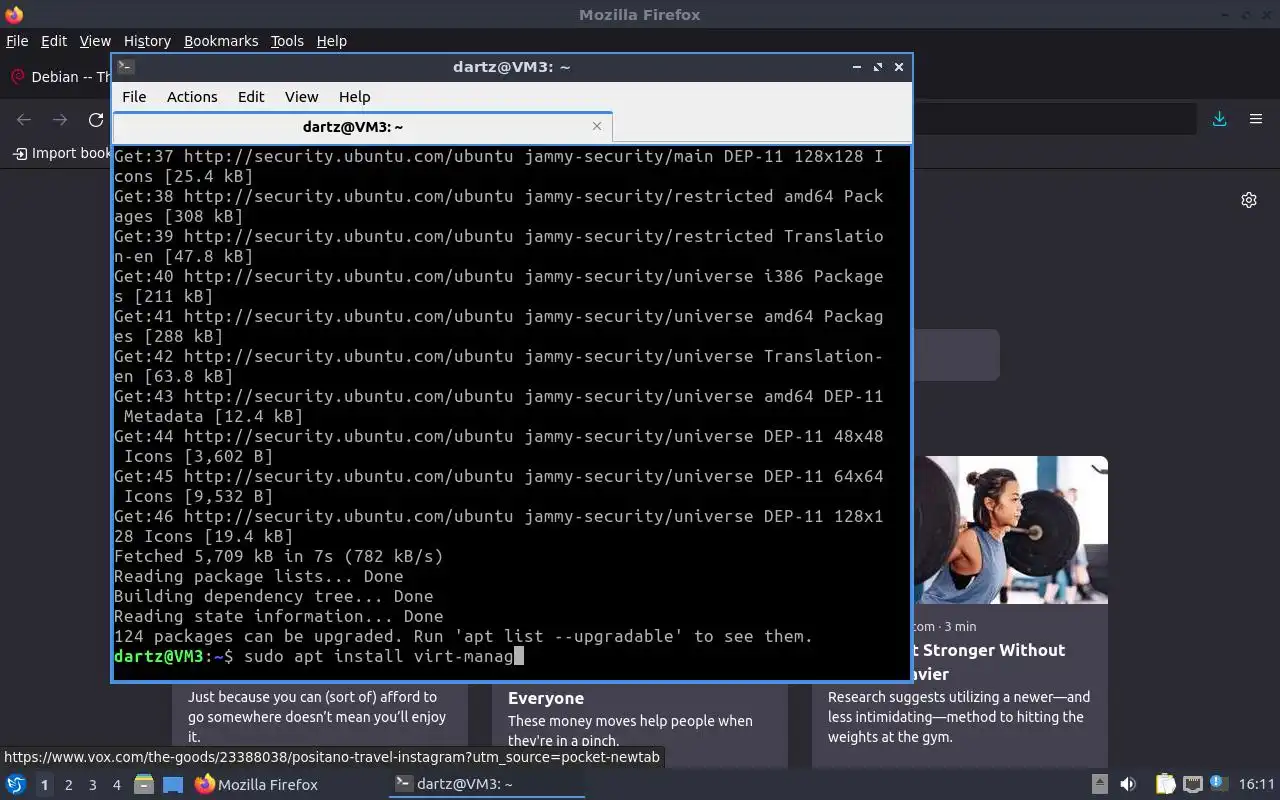Open the file manager from taskbar
The width and height of the screenshot is (1280, 800).
(144, 784)
